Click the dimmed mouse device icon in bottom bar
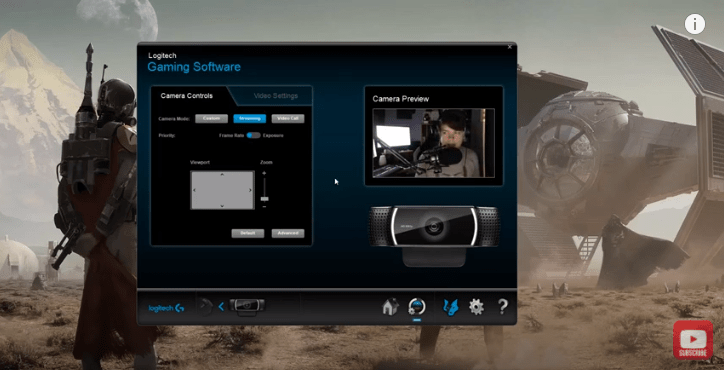The height and width of the screenshot is (370, 724). tap(206, 306)
